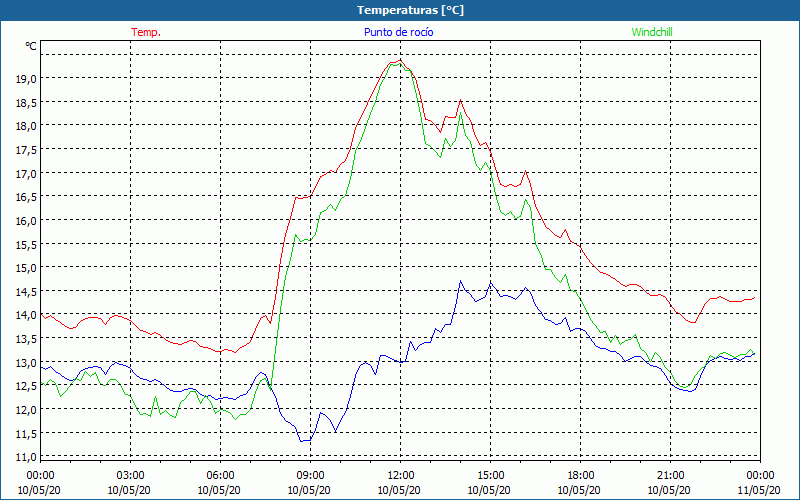This screenshot has width=800, height=500.
Task: Click the 15,5 y-axis value
Action: [27, 244]
